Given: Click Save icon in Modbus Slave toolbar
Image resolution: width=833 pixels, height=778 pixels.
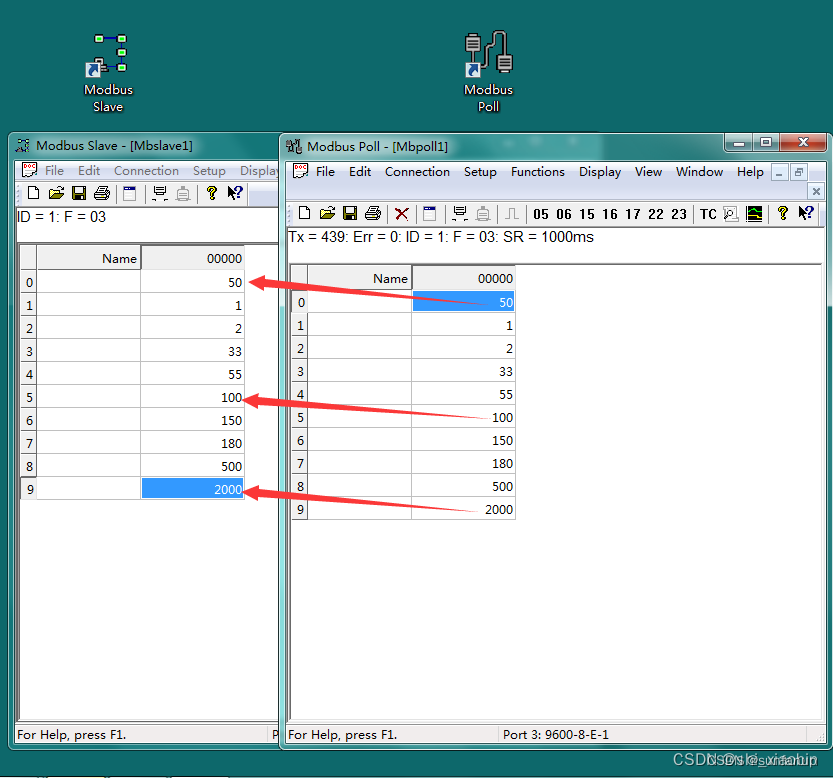Looking at the screenshot, I should click(x=79, y=193).
